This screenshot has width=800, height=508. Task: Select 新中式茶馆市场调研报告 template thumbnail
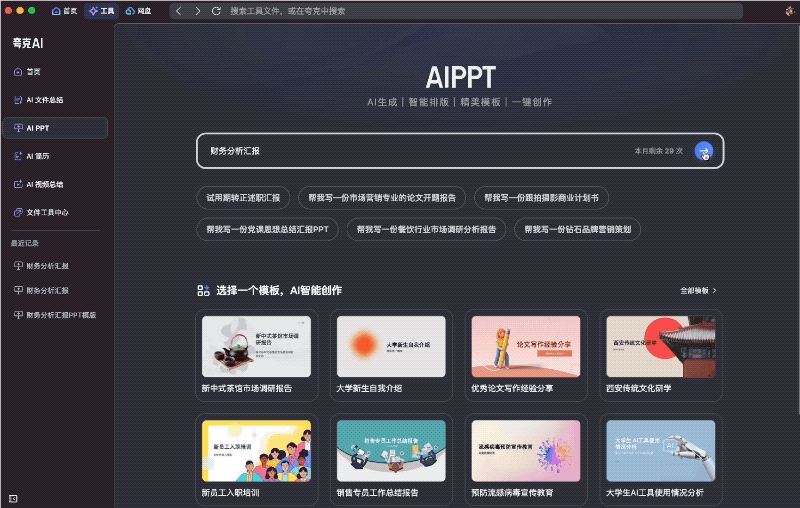(x=256, y=347)
